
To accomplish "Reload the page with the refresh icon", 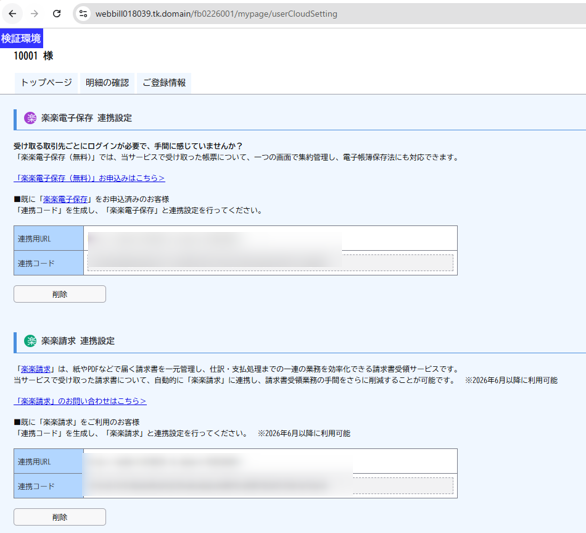I will point(57,14).
